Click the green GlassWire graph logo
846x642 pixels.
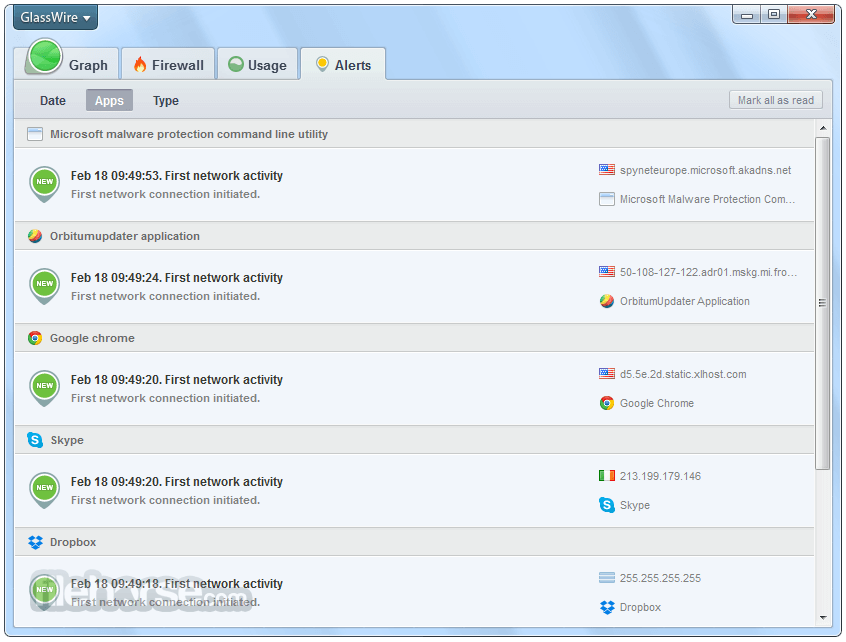45,56
